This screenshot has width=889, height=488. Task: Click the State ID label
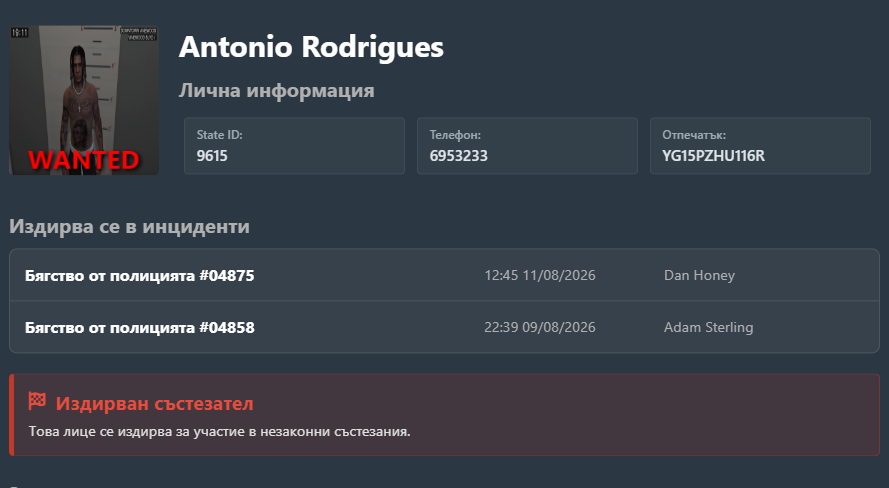click(x=219, y=135)
